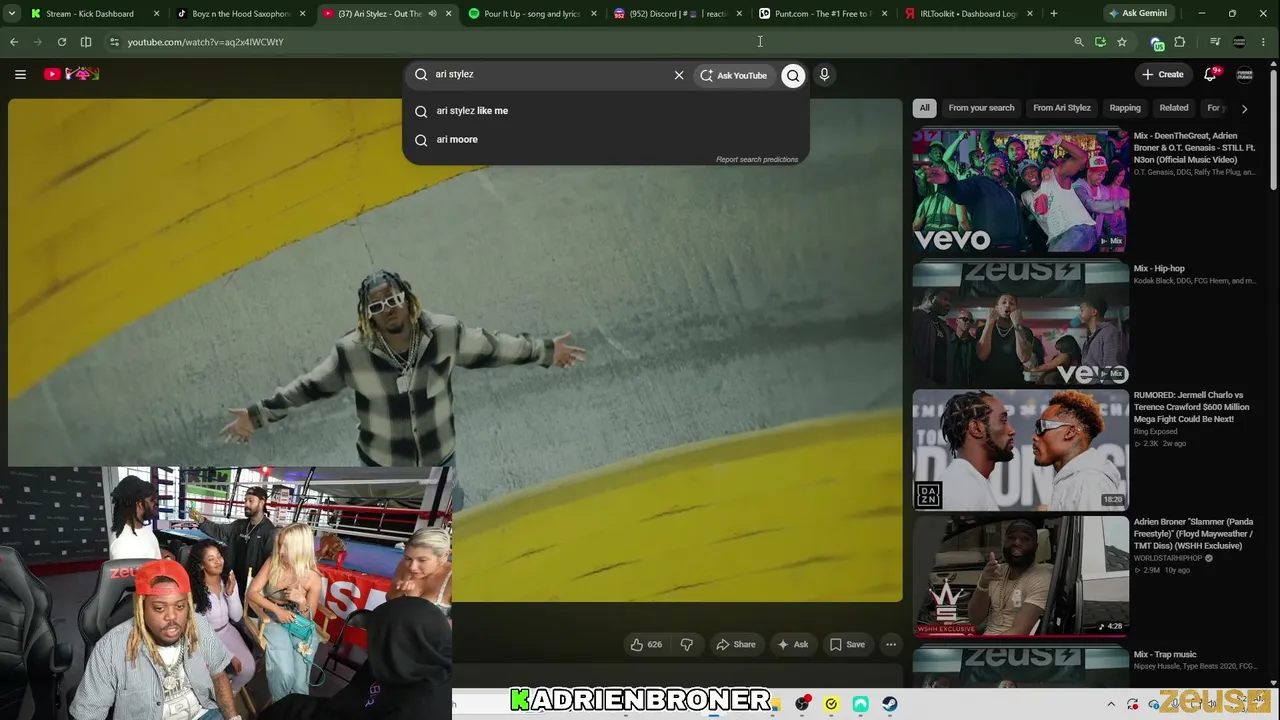Open the YouTube guide hamburger menu
This screenshot has height=720, width=1280.
coord(20,74)
